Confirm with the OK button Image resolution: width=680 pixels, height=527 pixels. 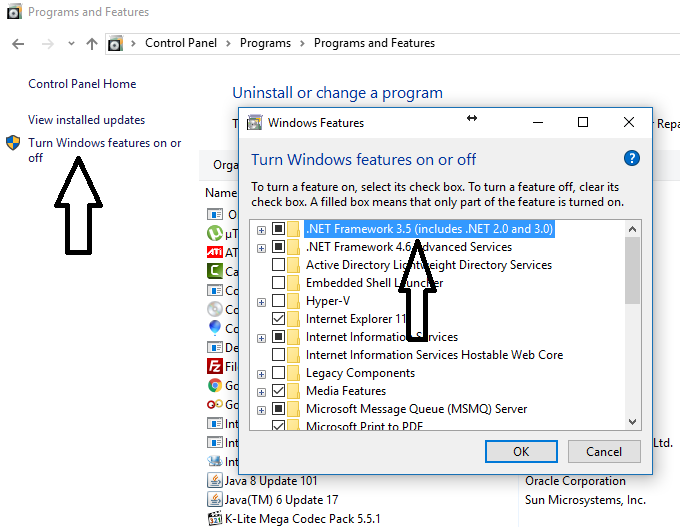pos(521,452)
